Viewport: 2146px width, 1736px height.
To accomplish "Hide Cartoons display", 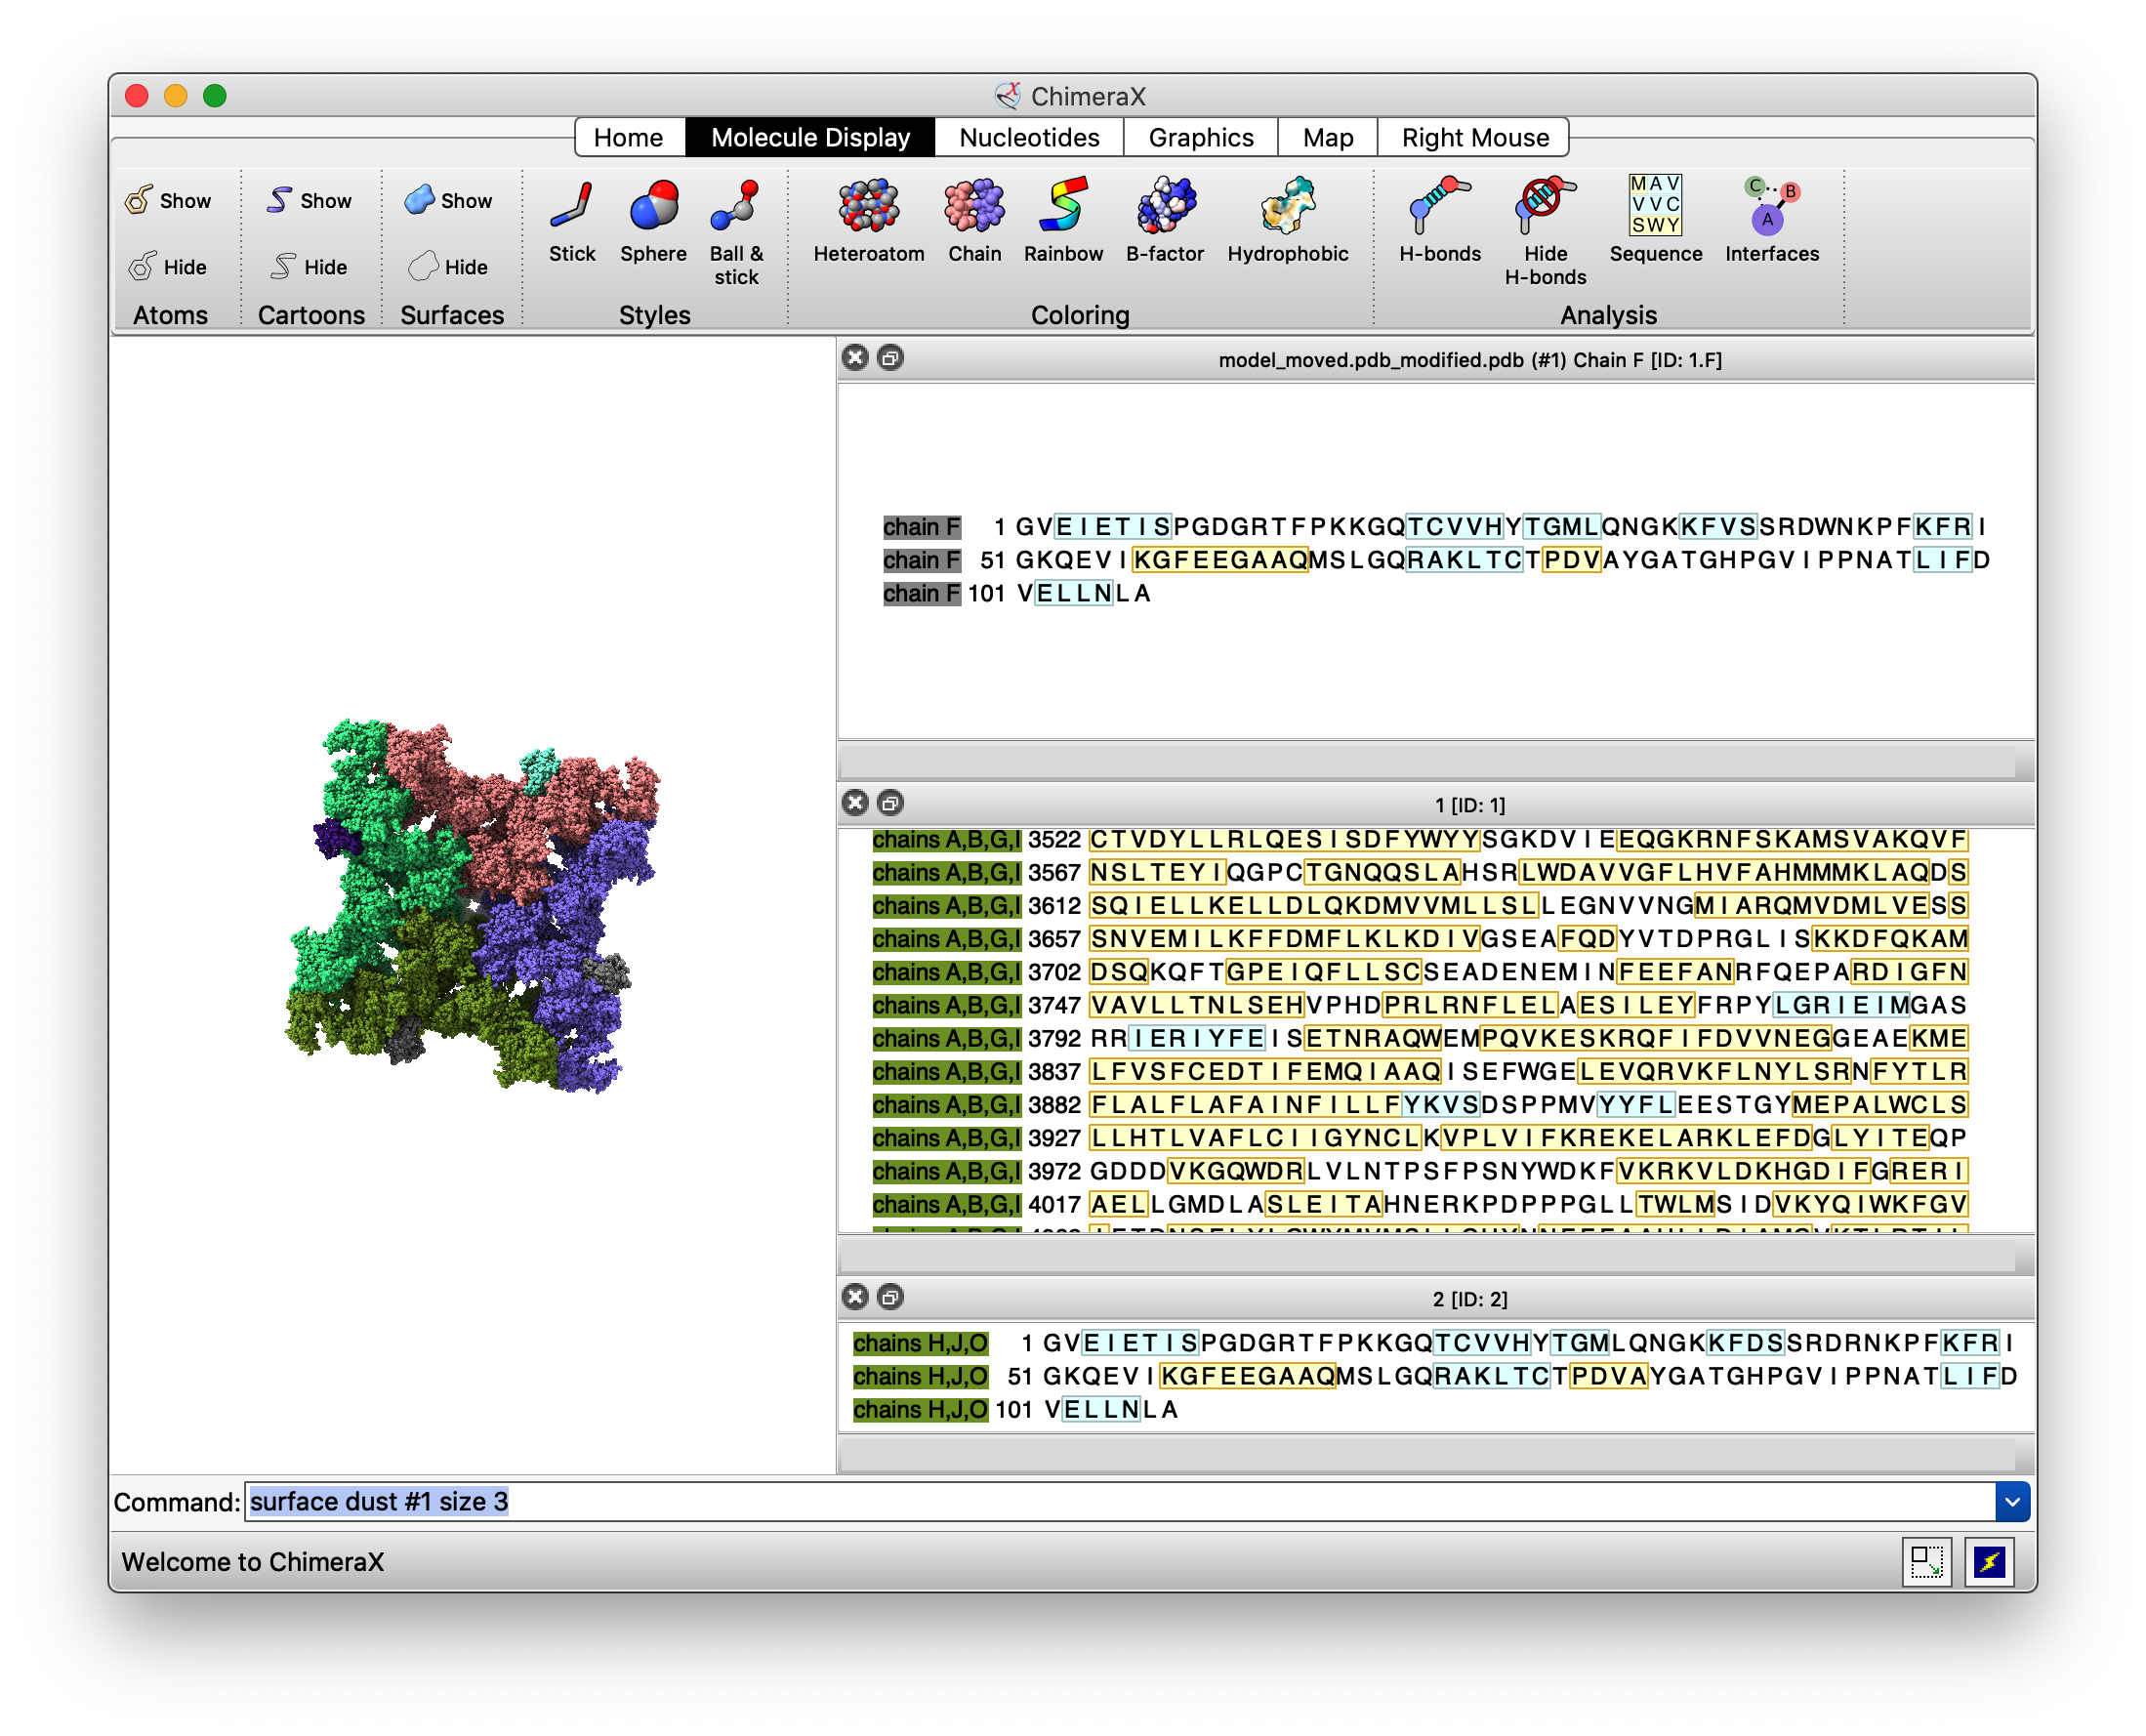I will (x=310, y=267).
